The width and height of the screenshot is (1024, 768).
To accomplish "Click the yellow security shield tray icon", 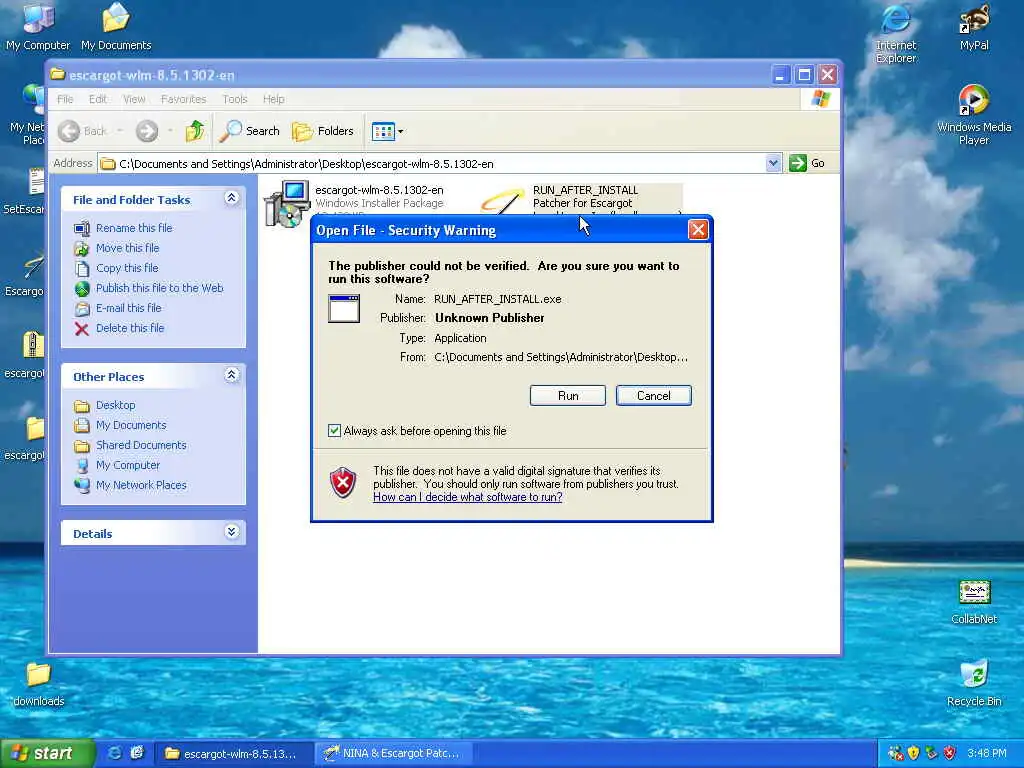I will (x=913, y=754).
